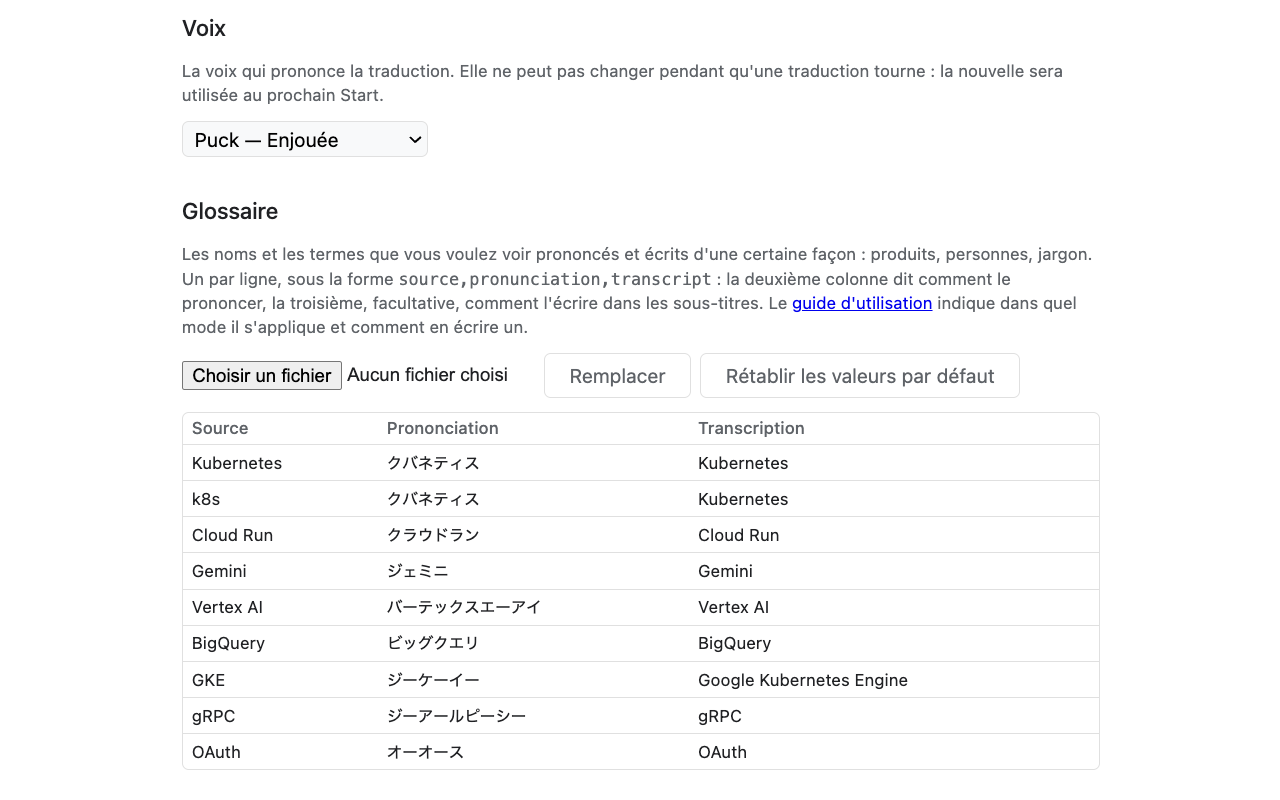Select the Vertex AI pronunciation cell
1280x800 pixels.
[464, 607]
